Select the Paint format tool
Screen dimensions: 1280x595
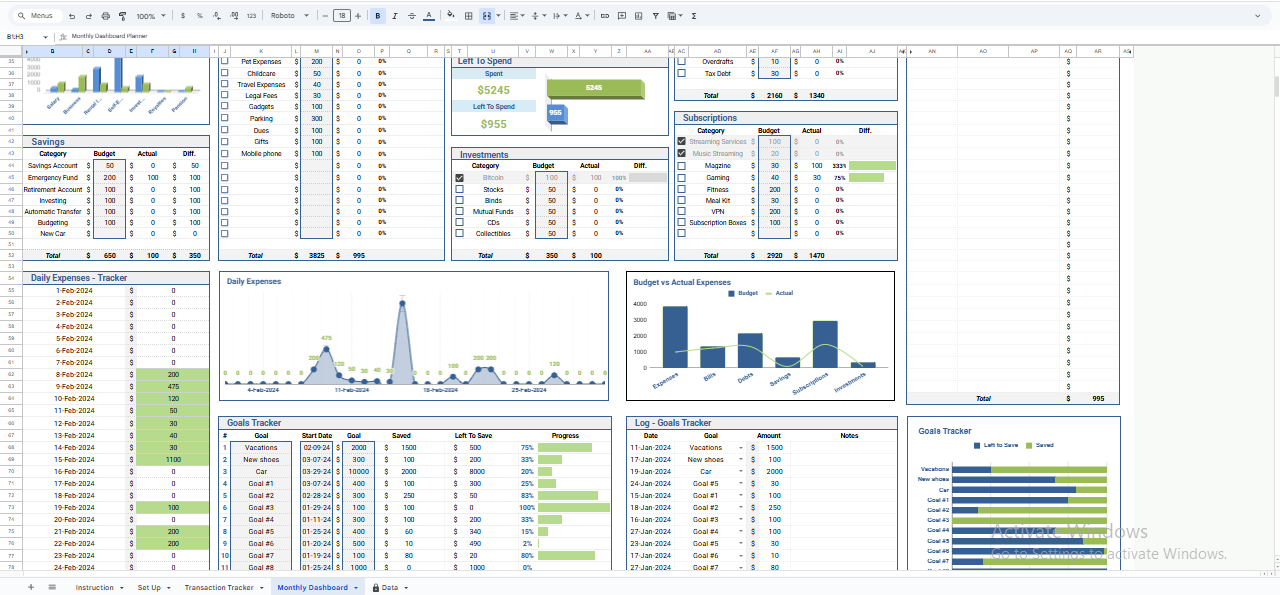tap(122, 15)
